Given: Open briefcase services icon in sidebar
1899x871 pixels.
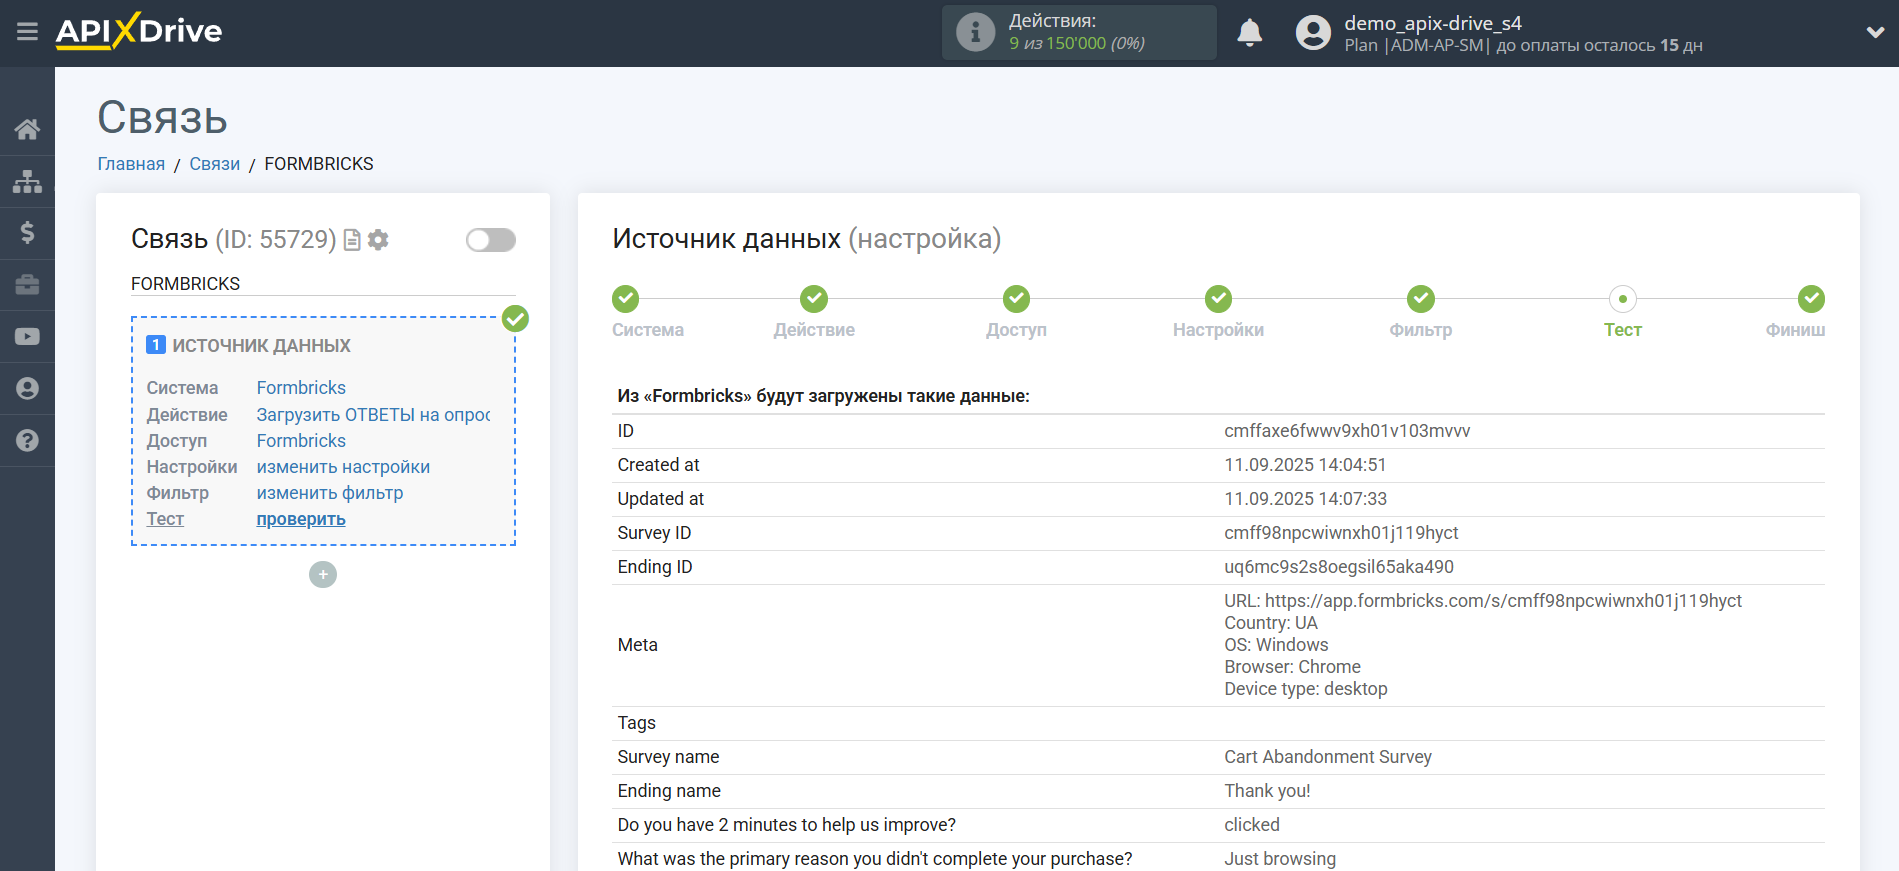Looking at the screenshot, I should pyautogui.click(x=27, y=285).
